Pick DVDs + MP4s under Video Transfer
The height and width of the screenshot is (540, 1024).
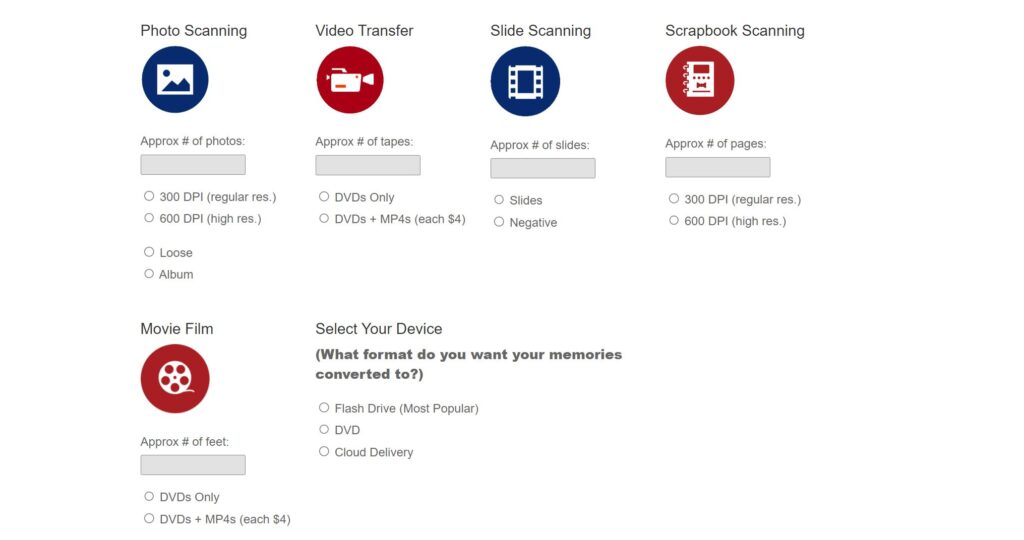point(325,218)
